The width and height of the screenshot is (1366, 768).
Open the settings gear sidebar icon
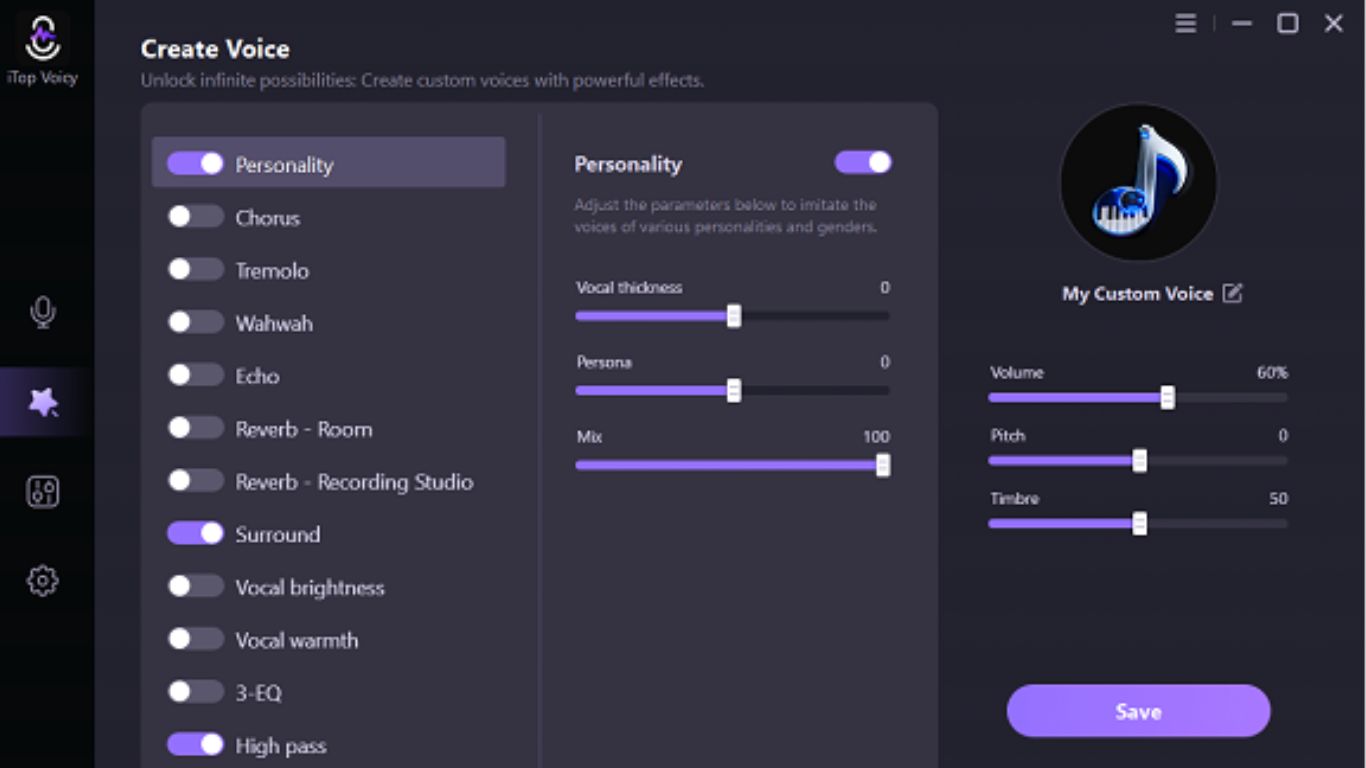[42, 580]
